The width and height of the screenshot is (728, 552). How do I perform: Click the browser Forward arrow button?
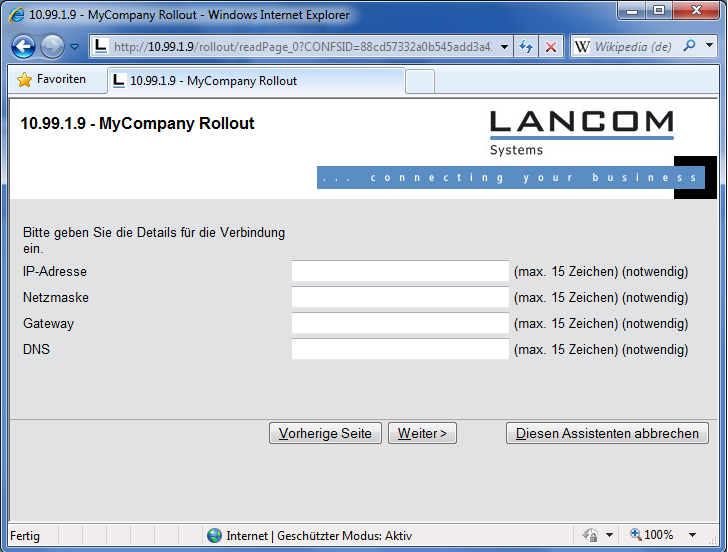coord(52,46)
